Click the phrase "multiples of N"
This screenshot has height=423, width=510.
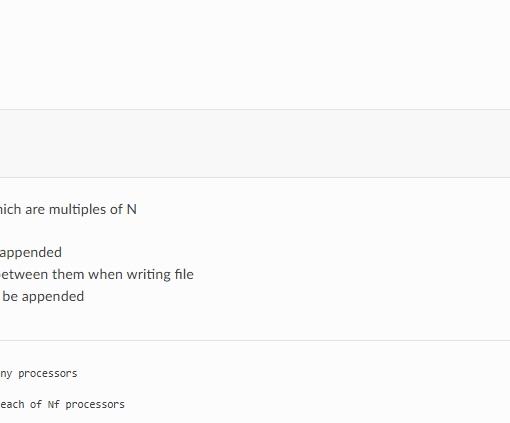93,210
